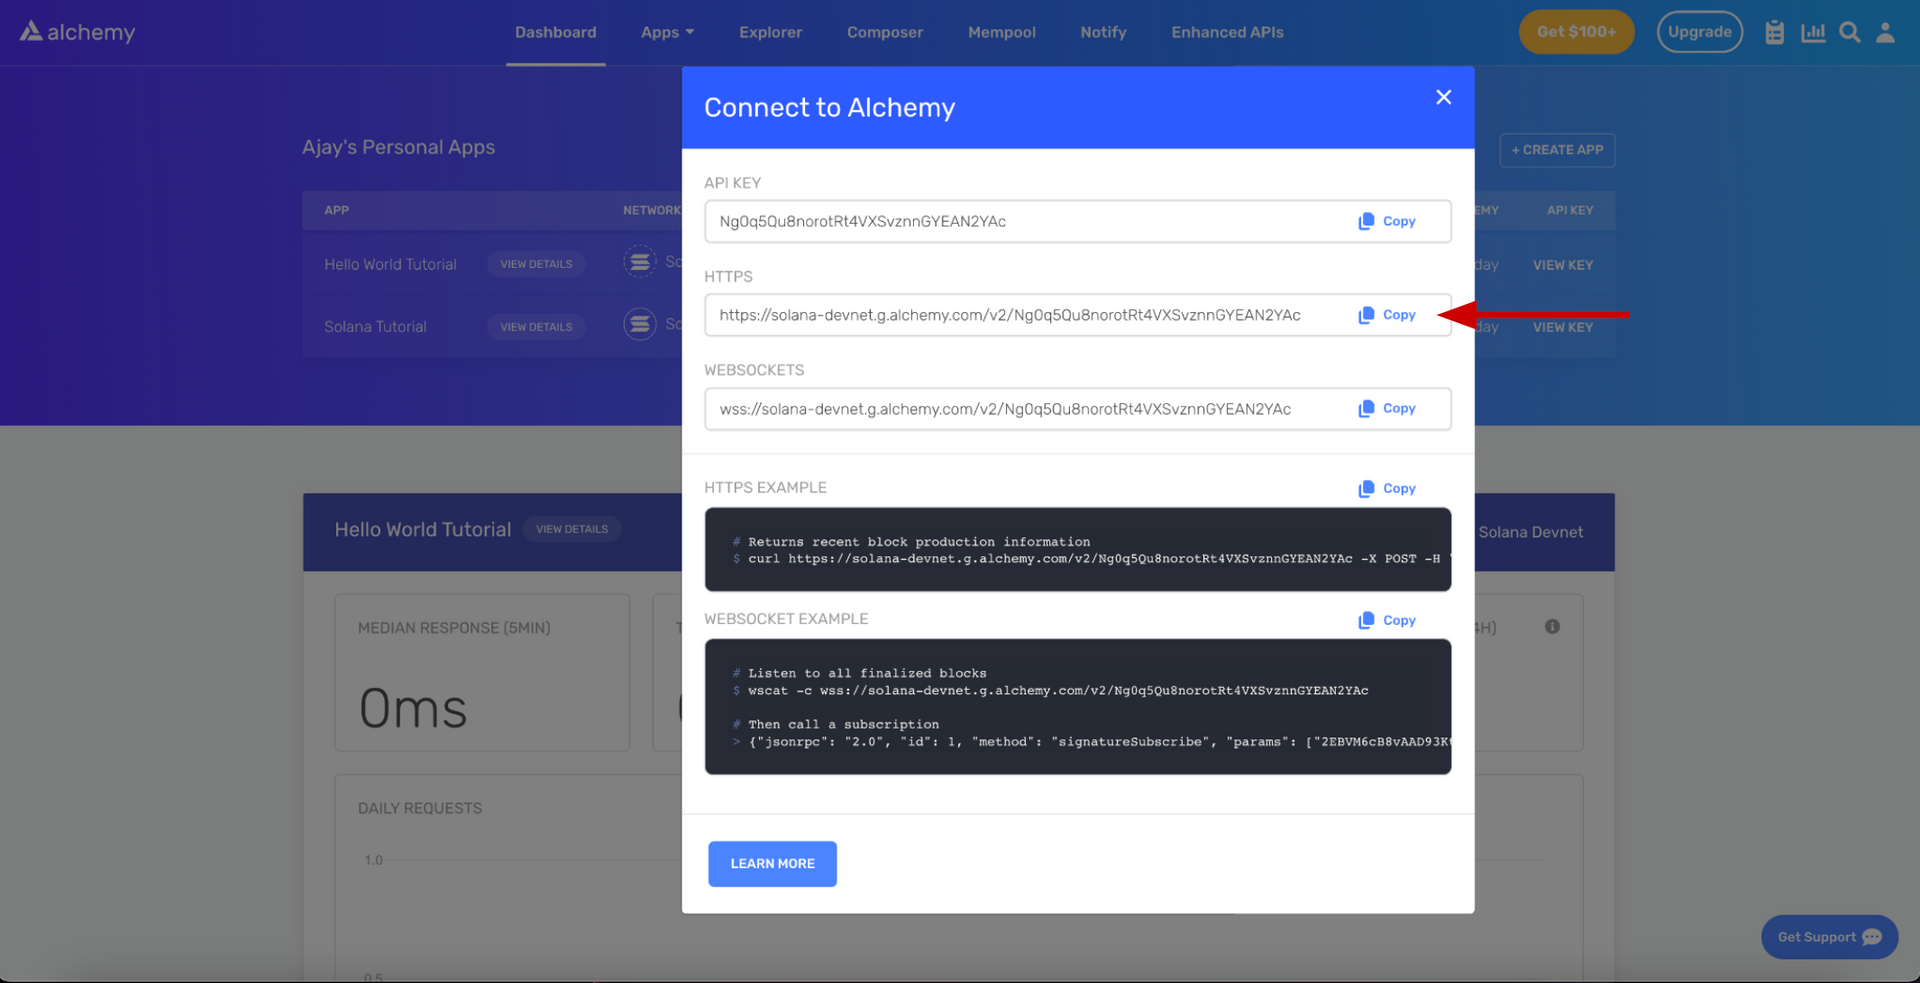Click the Solana network icon for Hello World Tutorial

coord(640,262)
